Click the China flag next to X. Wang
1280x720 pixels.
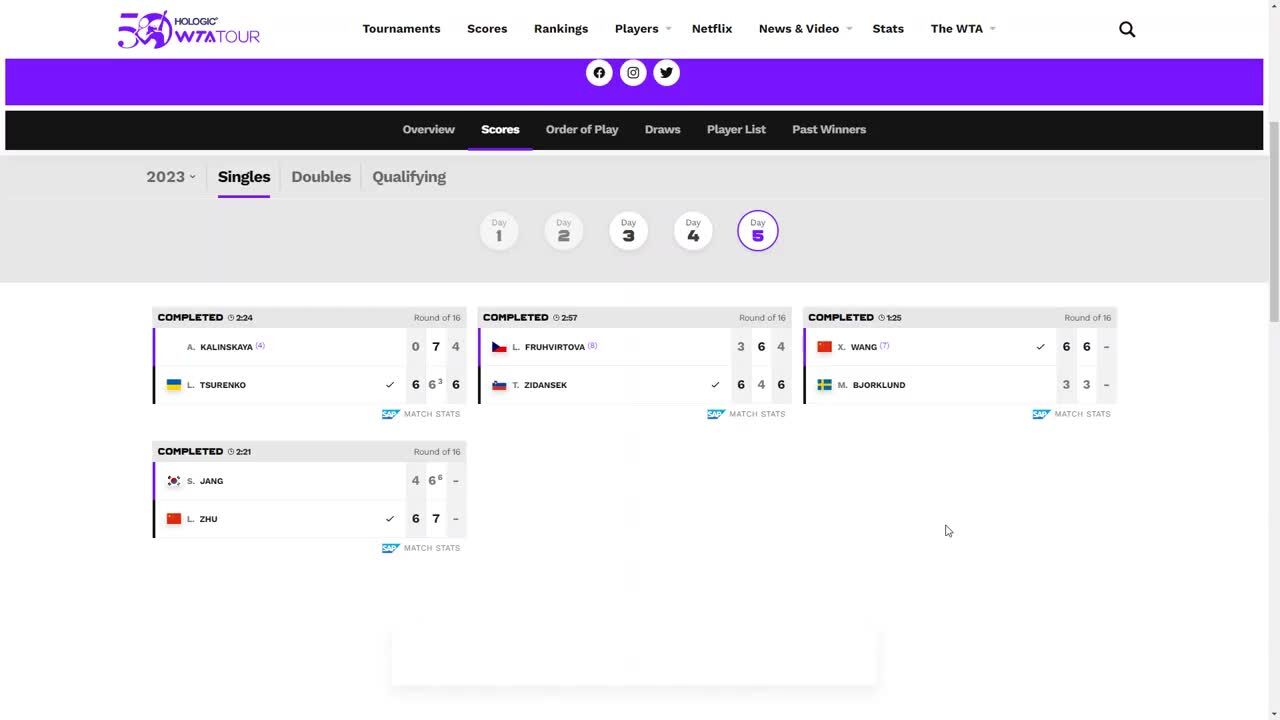(824, 347)
